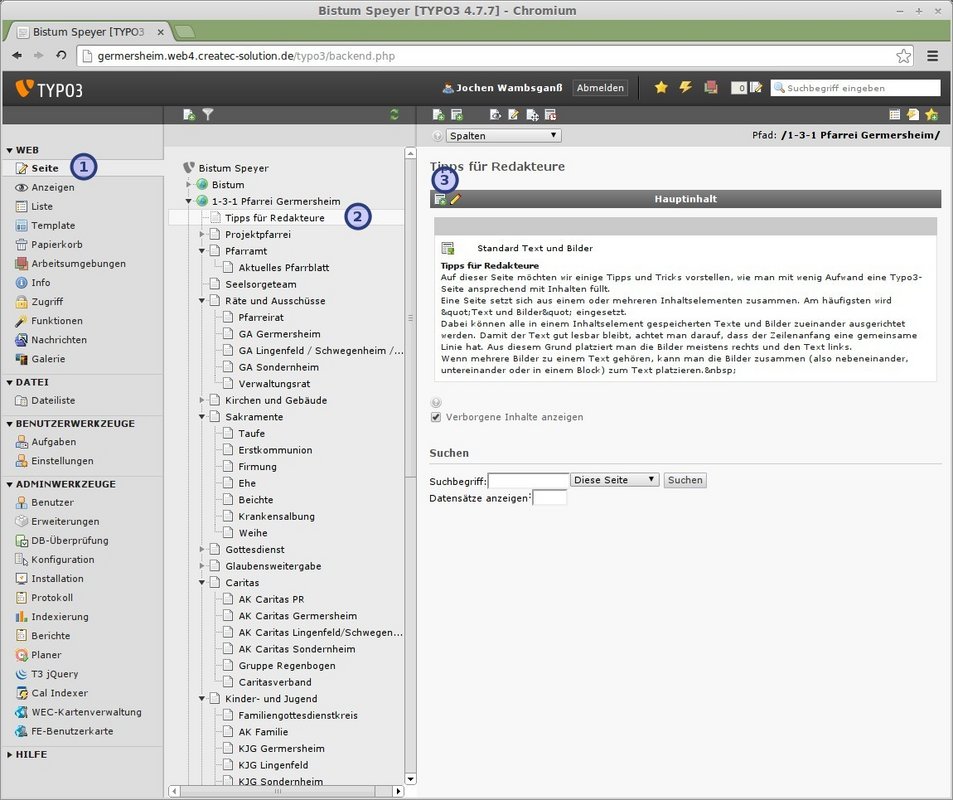The image size is (953, 800).
Task: Refresh the page tree with green arrows icon
Action: tap(395, 115)
